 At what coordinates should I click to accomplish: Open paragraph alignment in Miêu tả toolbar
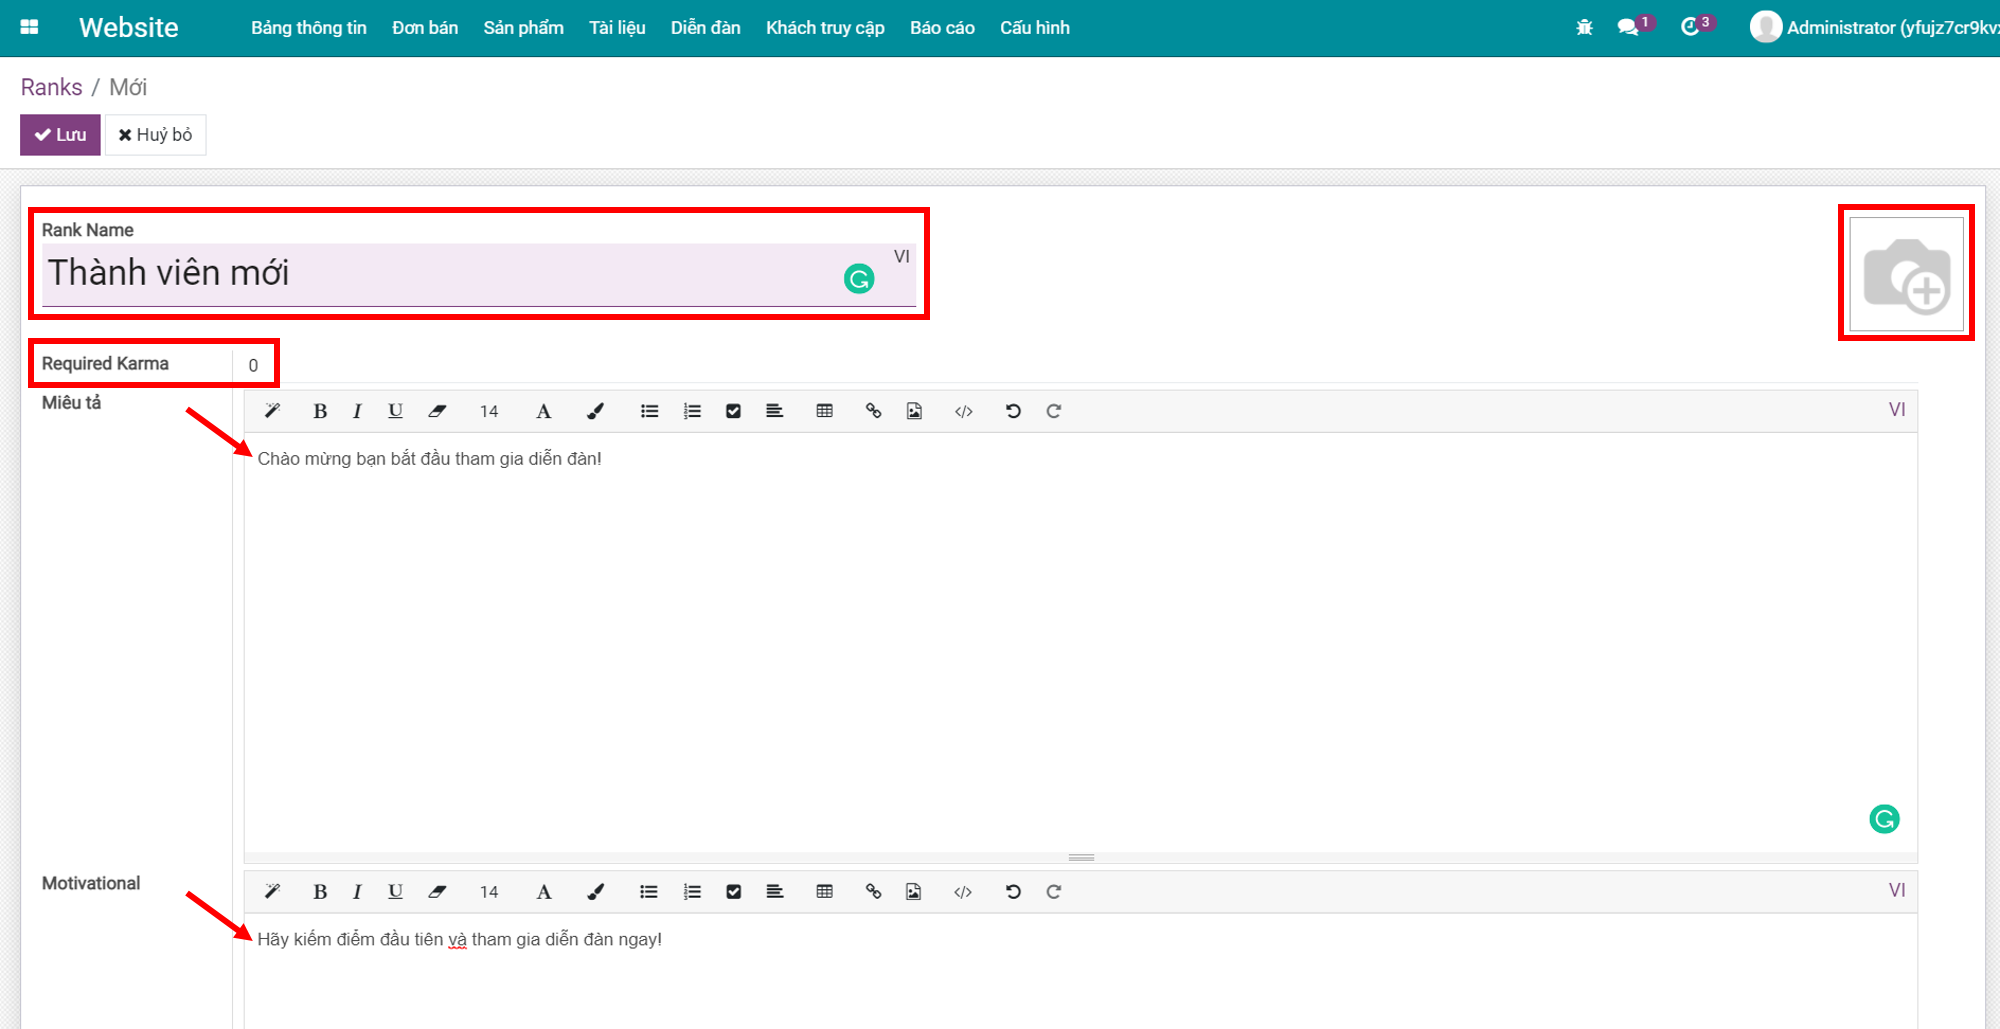pos(774,411)
